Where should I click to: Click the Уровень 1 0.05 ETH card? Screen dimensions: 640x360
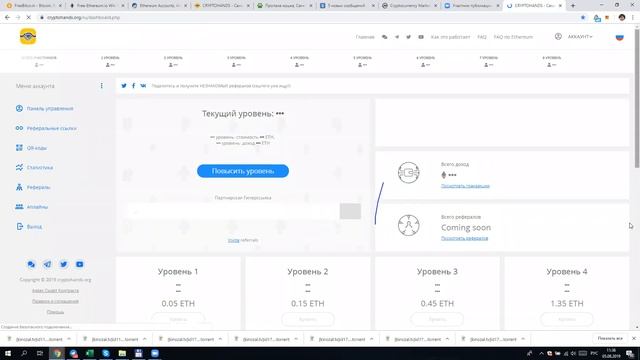(178, 293)
